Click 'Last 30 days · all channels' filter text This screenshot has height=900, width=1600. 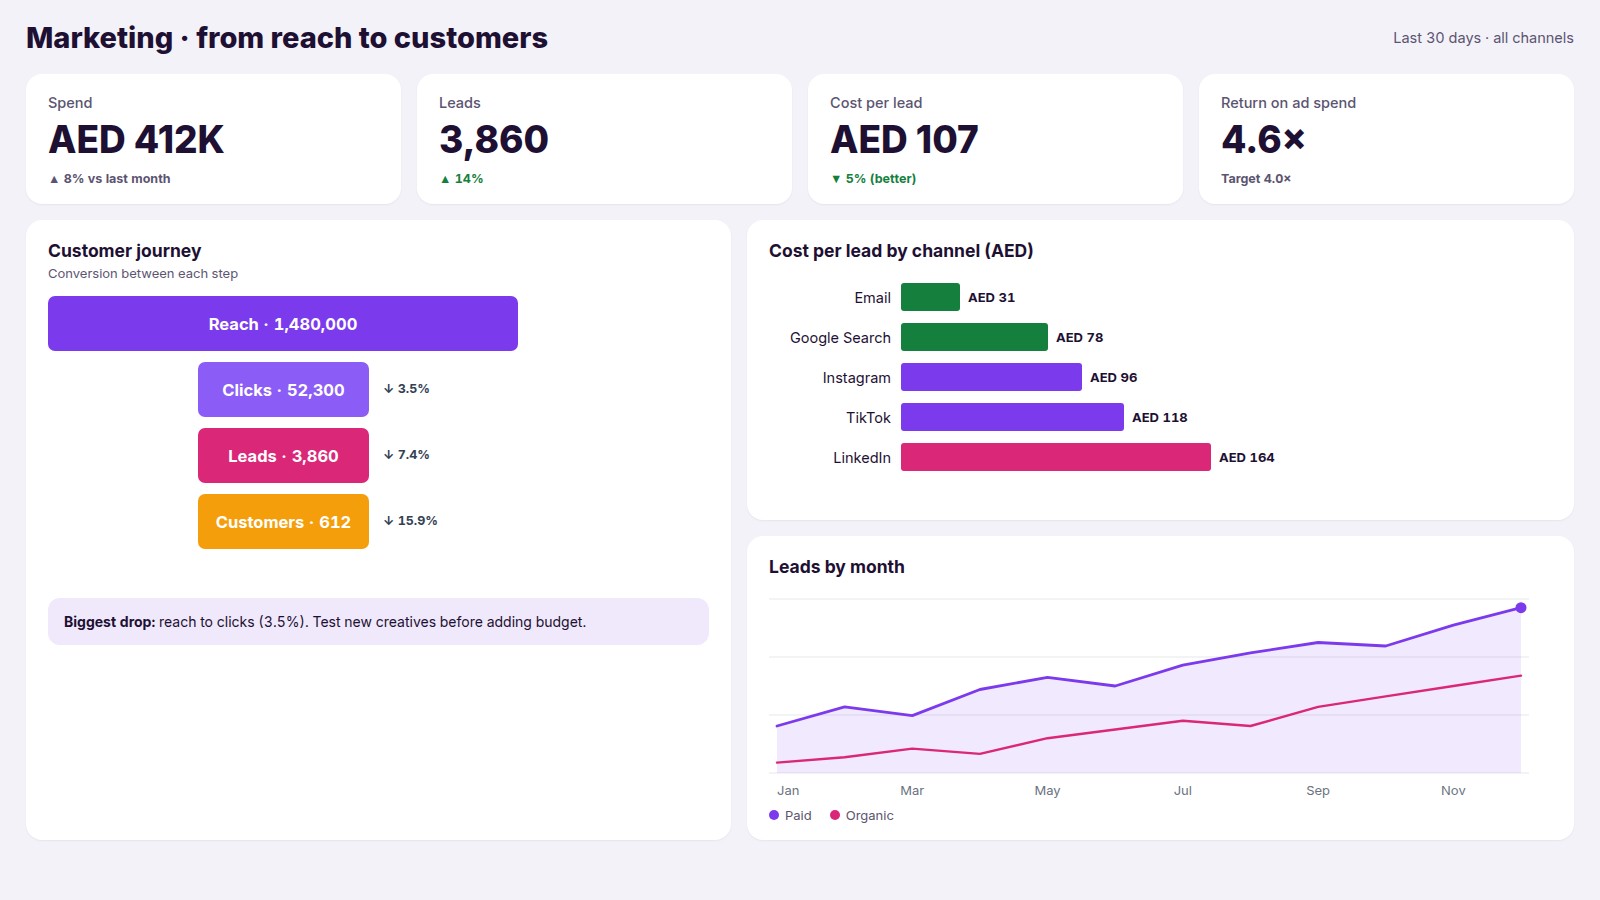pyautogui.click(x=1483, y=38)
